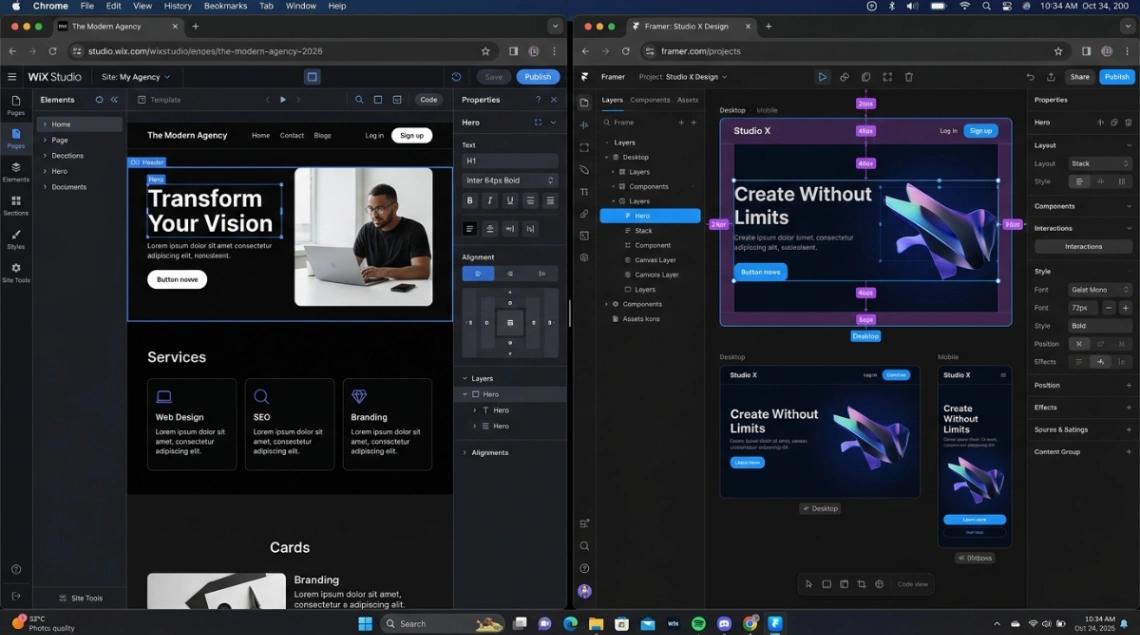Open the History menu in macOS menu bar
Viewport: 1140px width, 635px height.
177,6
